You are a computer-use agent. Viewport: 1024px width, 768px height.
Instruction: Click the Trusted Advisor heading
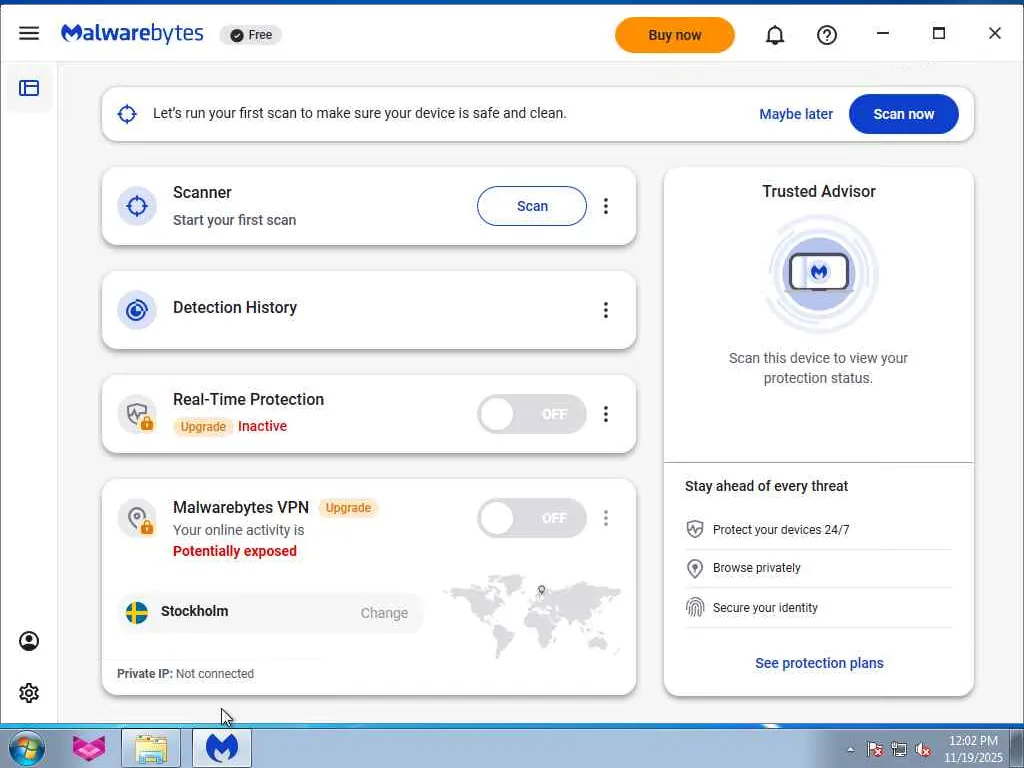point(819,191)
